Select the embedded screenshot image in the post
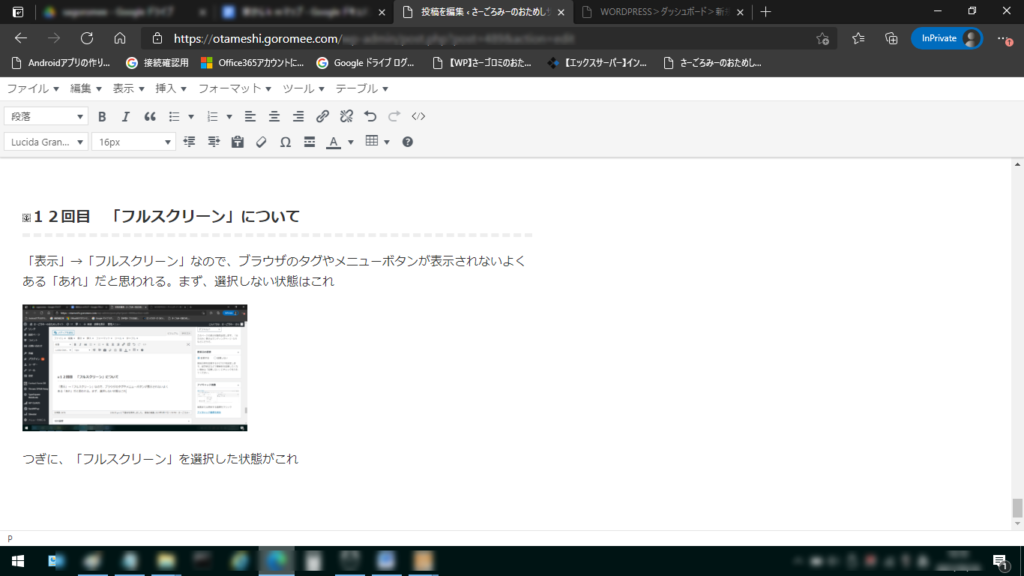1024x576 pixels. (x=135, y=368)
